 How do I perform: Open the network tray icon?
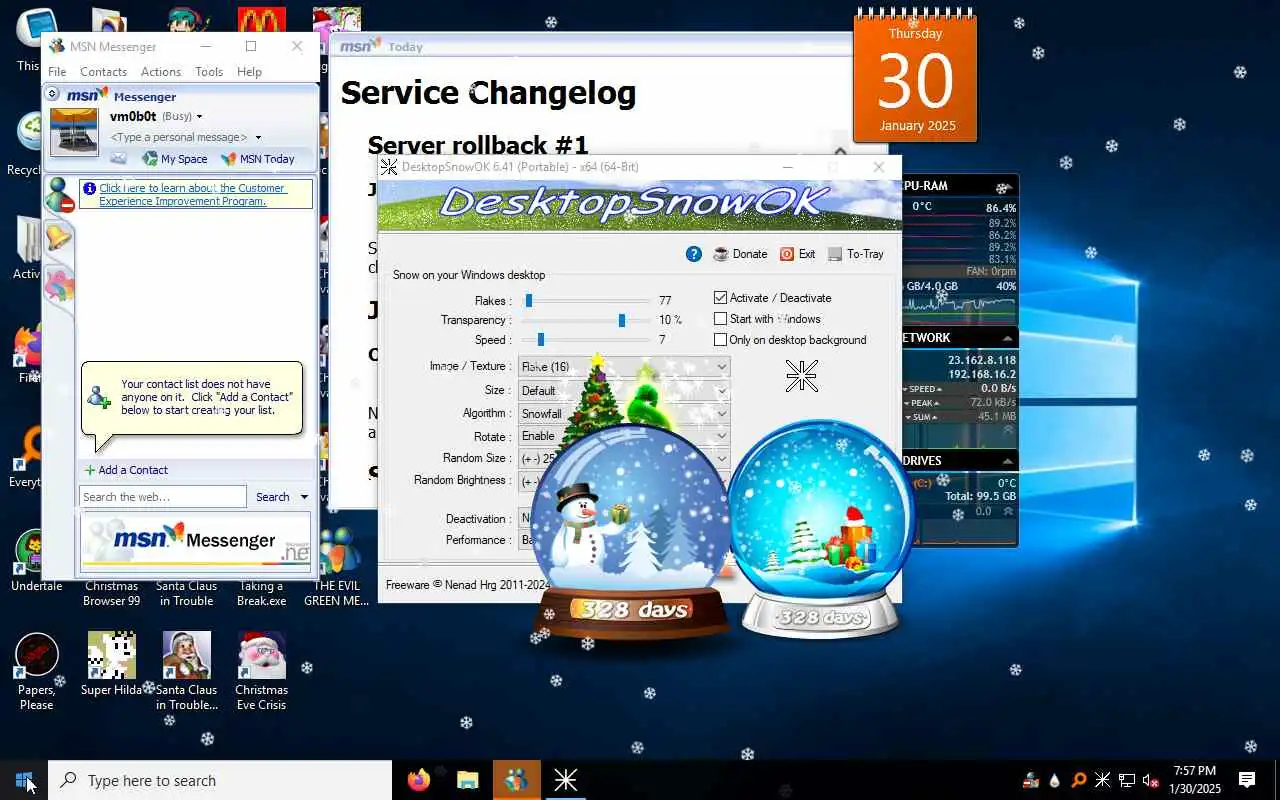click(1127, 780)
